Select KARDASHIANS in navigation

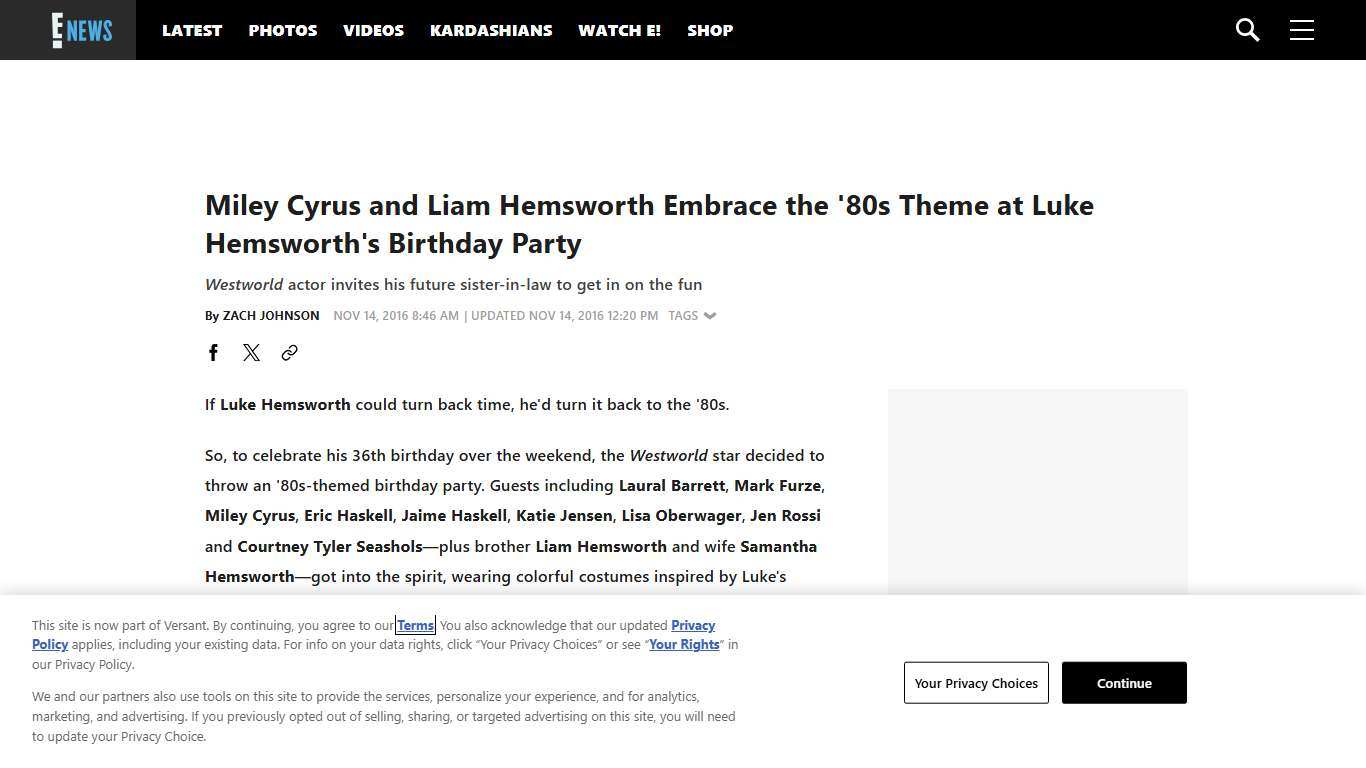point(491,30)
